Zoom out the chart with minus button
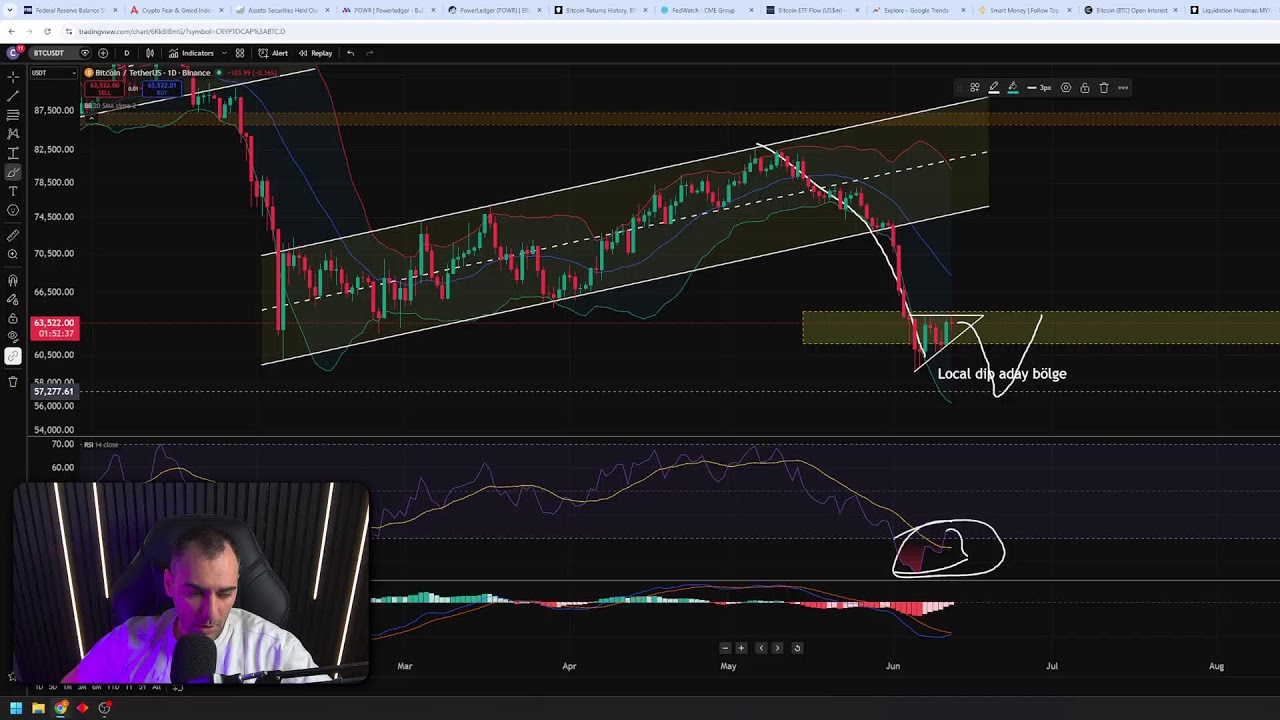This screenshot has height=720, width=1280. (725, 648)
